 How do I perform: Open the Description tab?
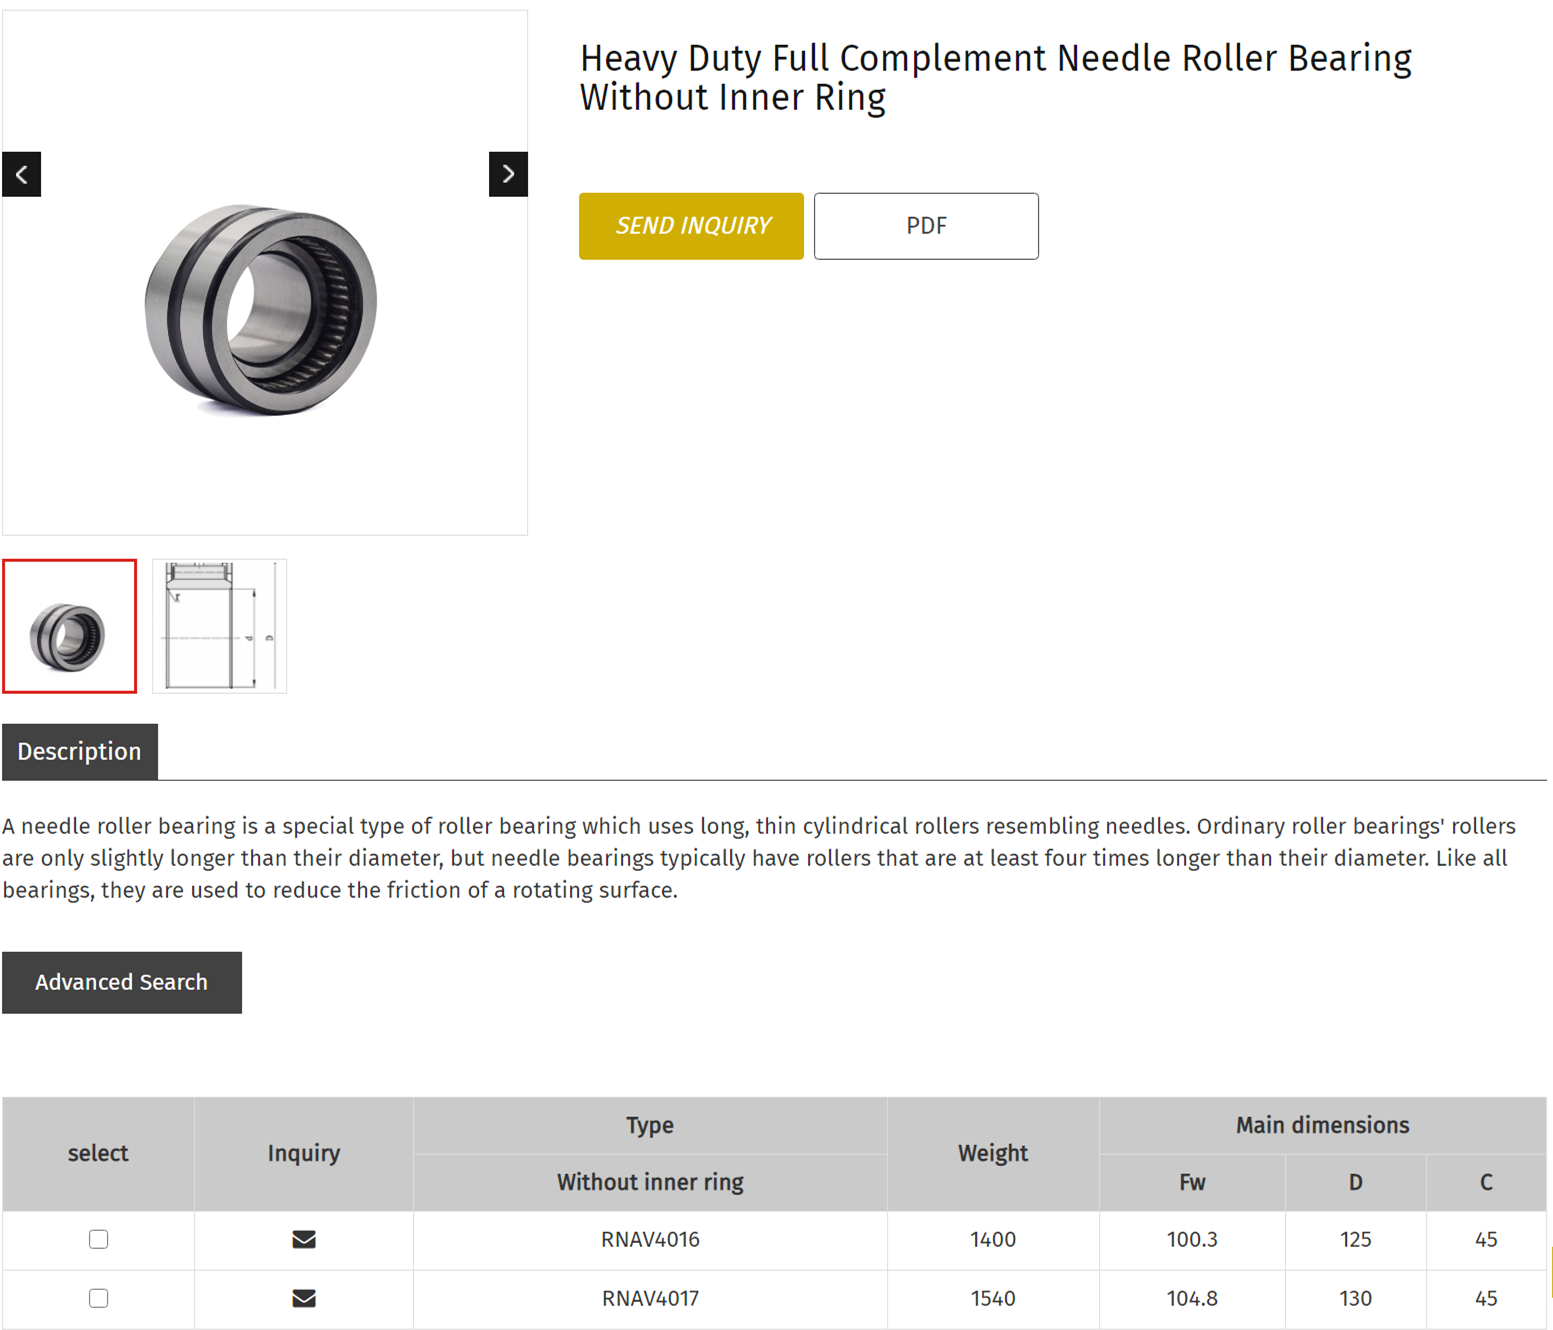(x=80, y=752)
